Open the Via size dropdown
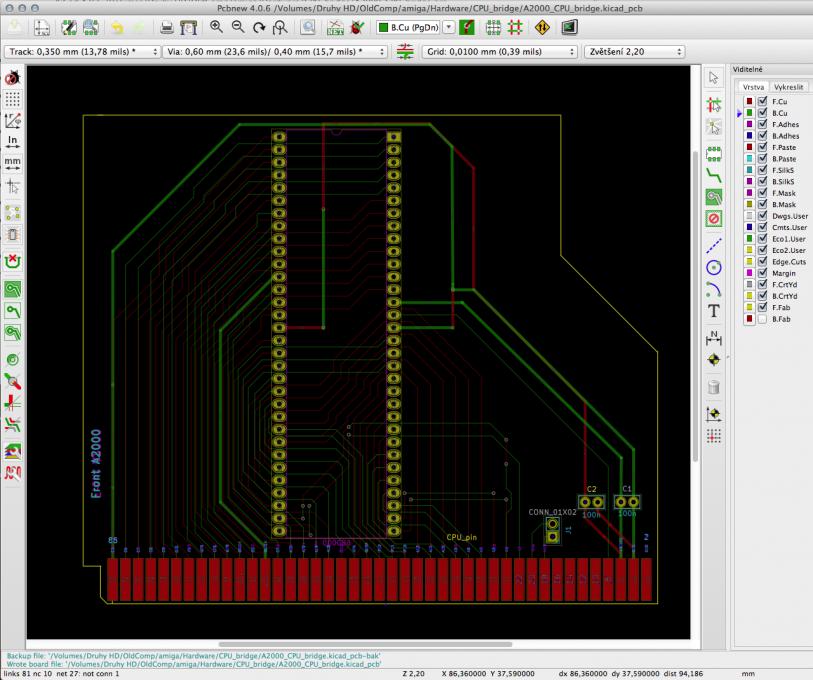The height and width of the screenshot is (680, 813). click(274, 51)
